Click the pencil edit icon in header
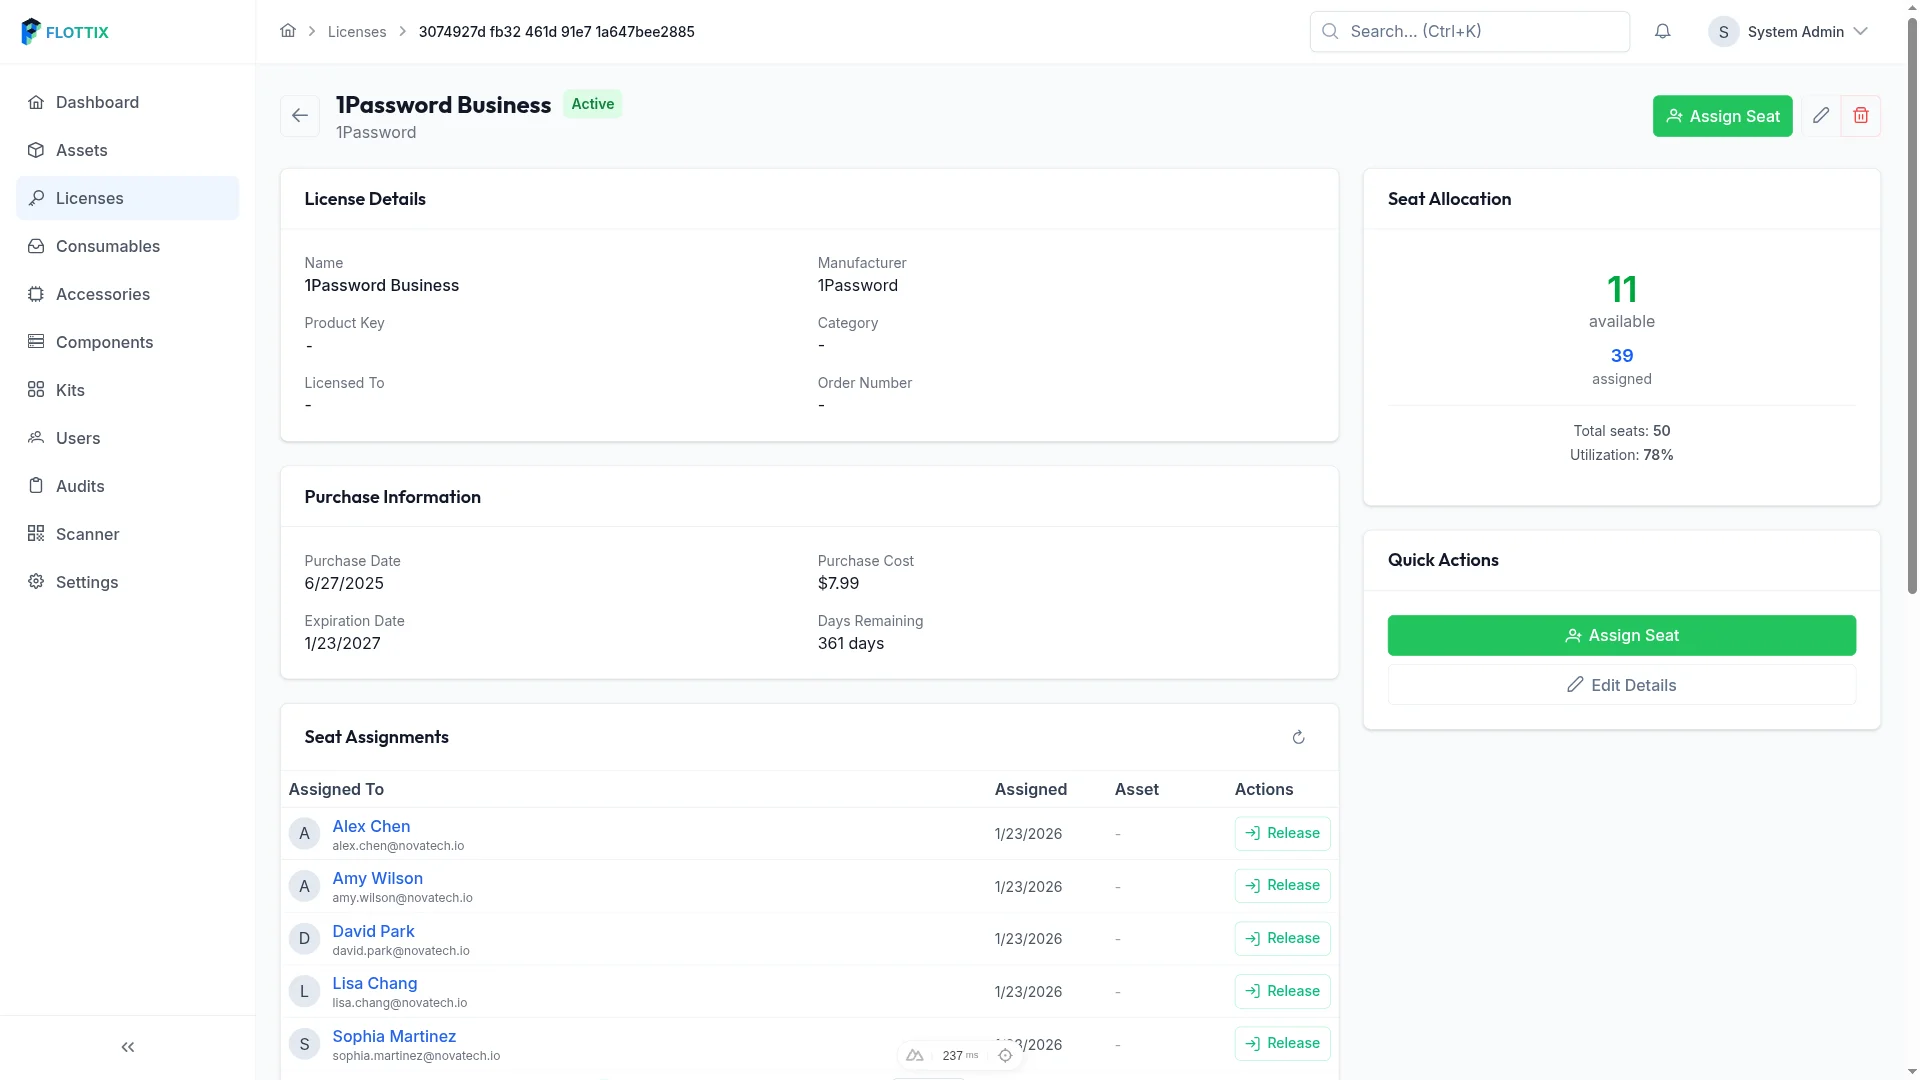The width and height of the screenshot is (1920, 1080). [x=1821, y=116]
